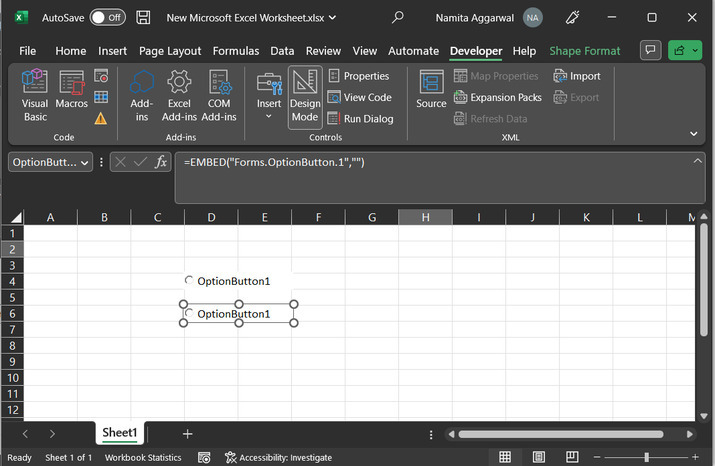715x466 pixels.
Task: Select the lower OptionButton1 radio button
Action: tap(190, 314)
